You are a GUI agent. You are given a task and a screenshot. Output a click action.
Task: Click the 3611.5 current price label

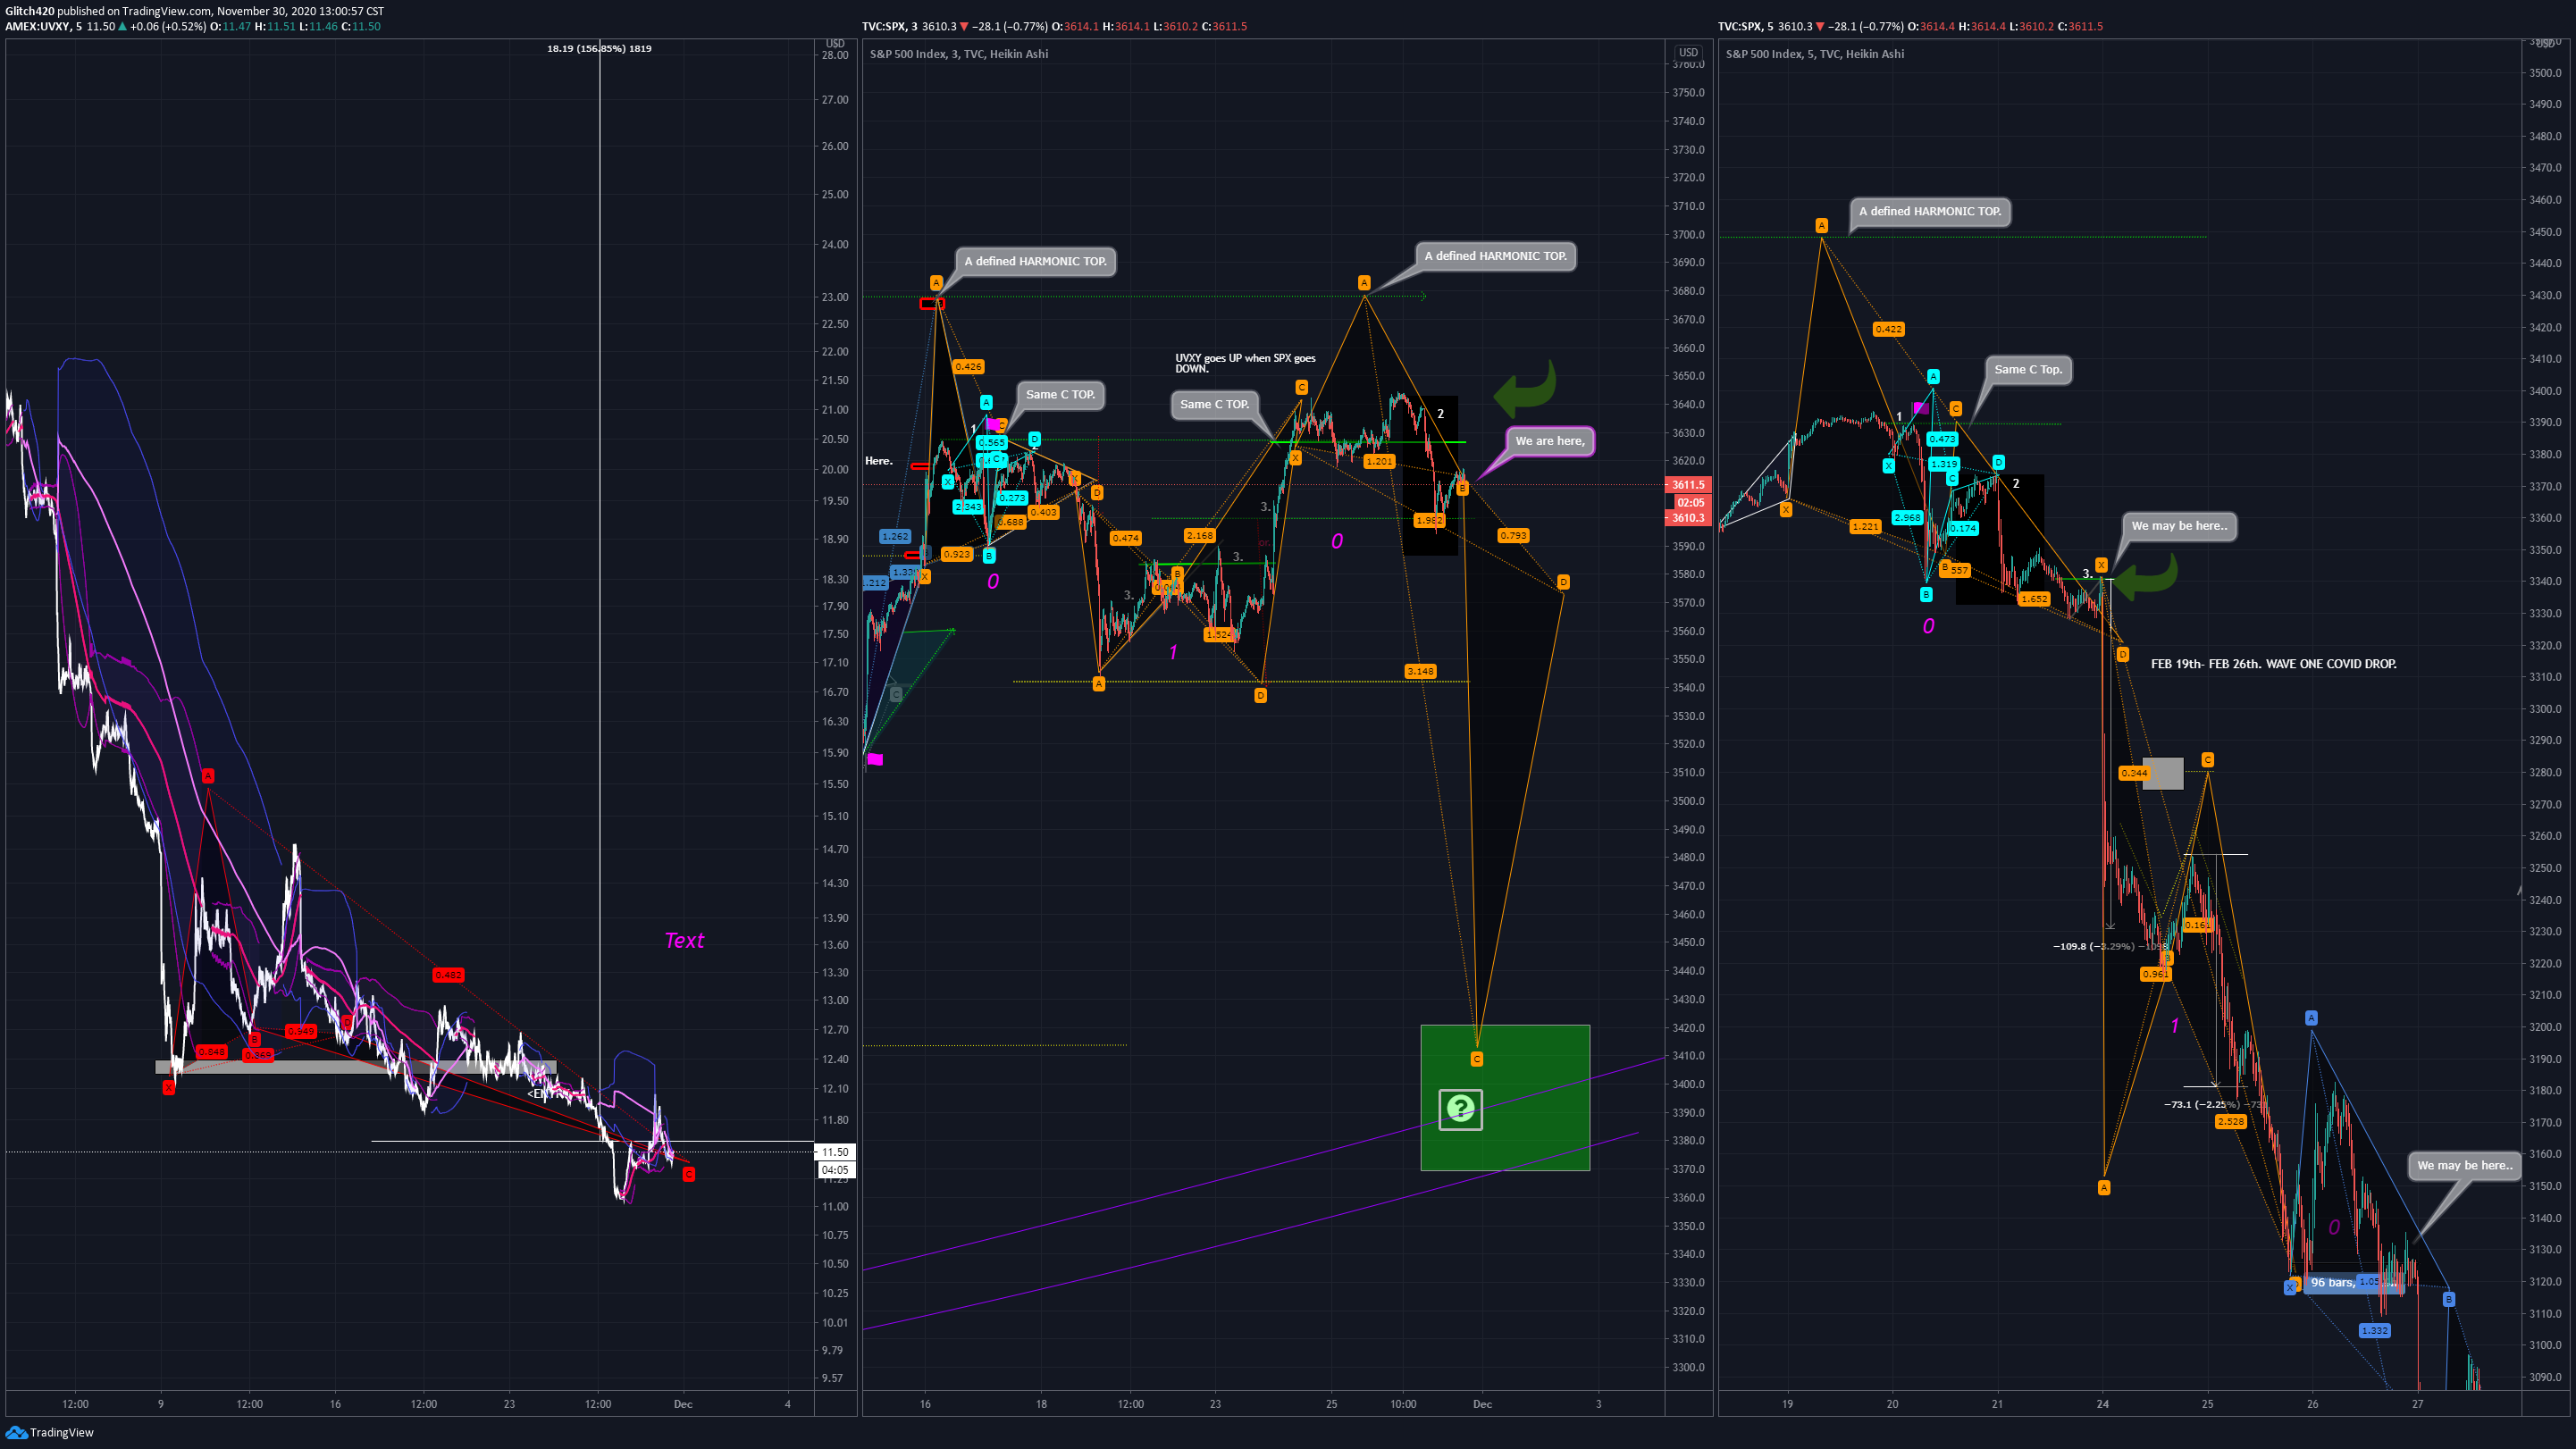tap(1688, 485)
